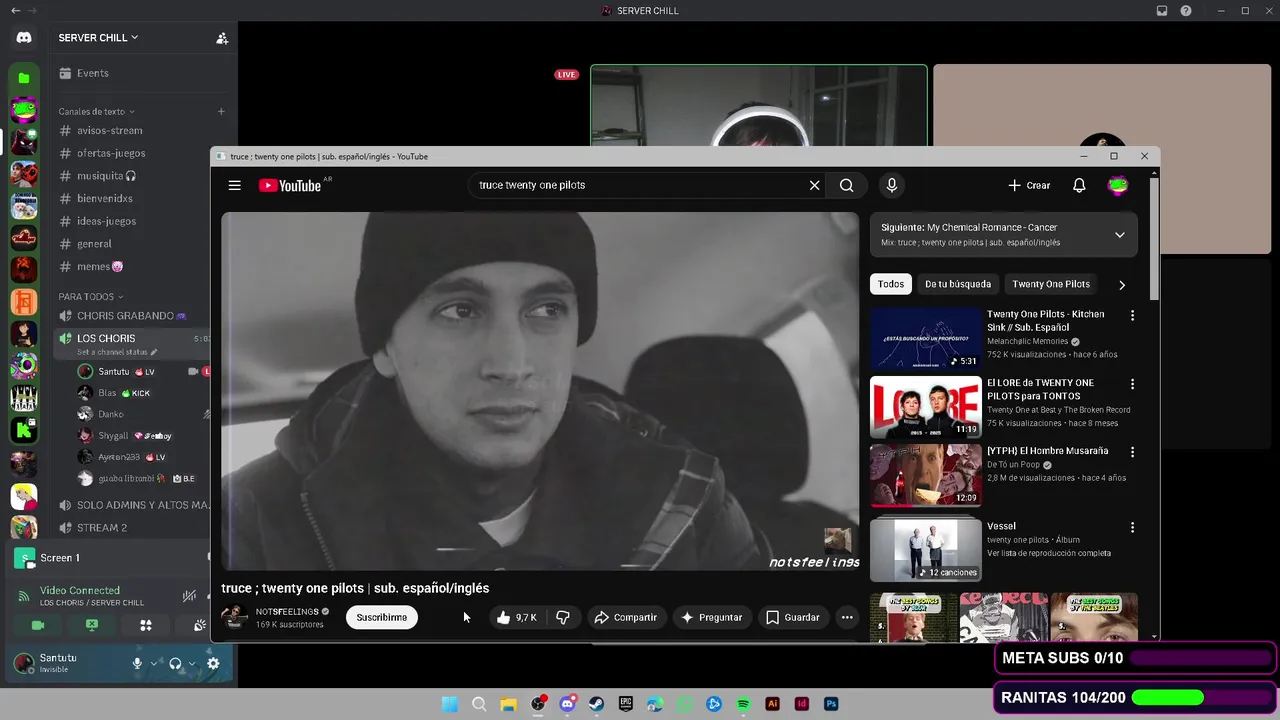Viewport: 1280px width, 720px height.
Task: Clear the YouTube search text
Action: coord(814,185)
